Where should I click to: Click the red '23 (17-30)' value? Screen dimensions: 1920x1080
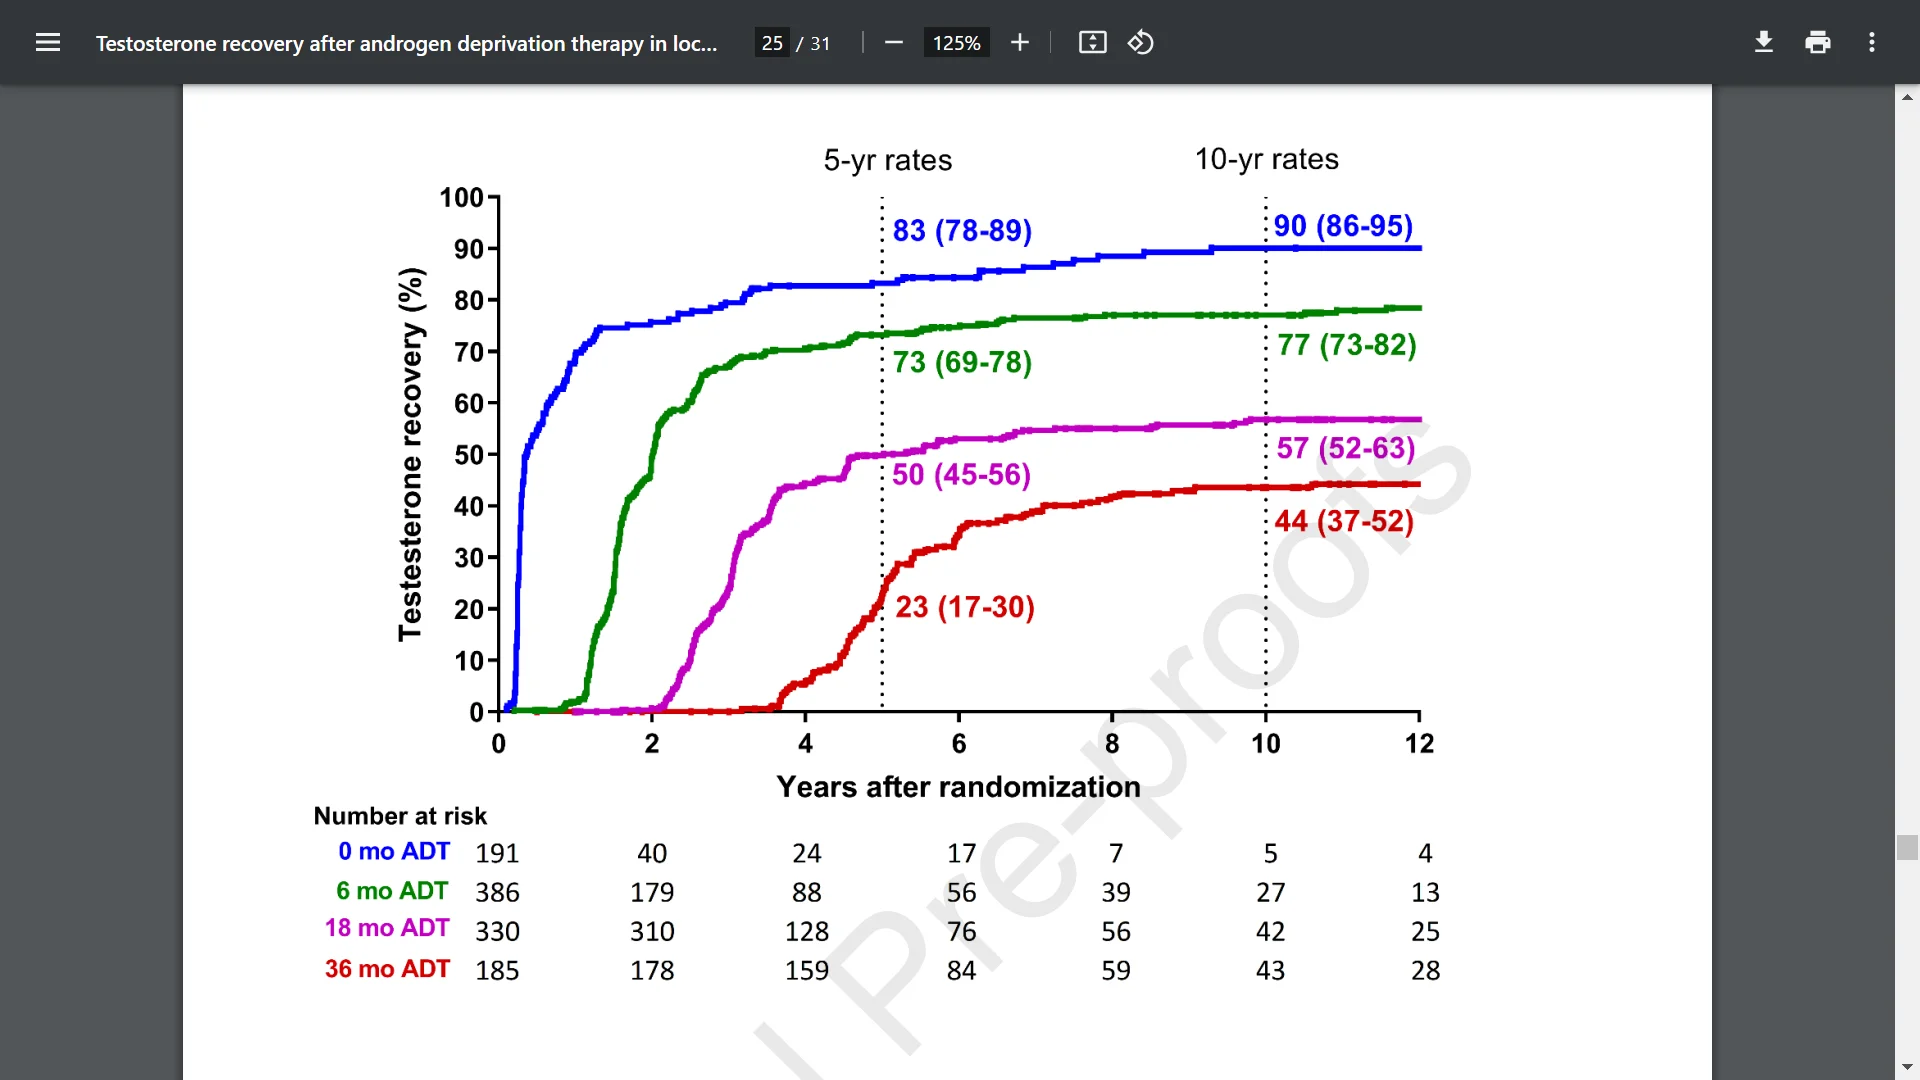[964, 607]
